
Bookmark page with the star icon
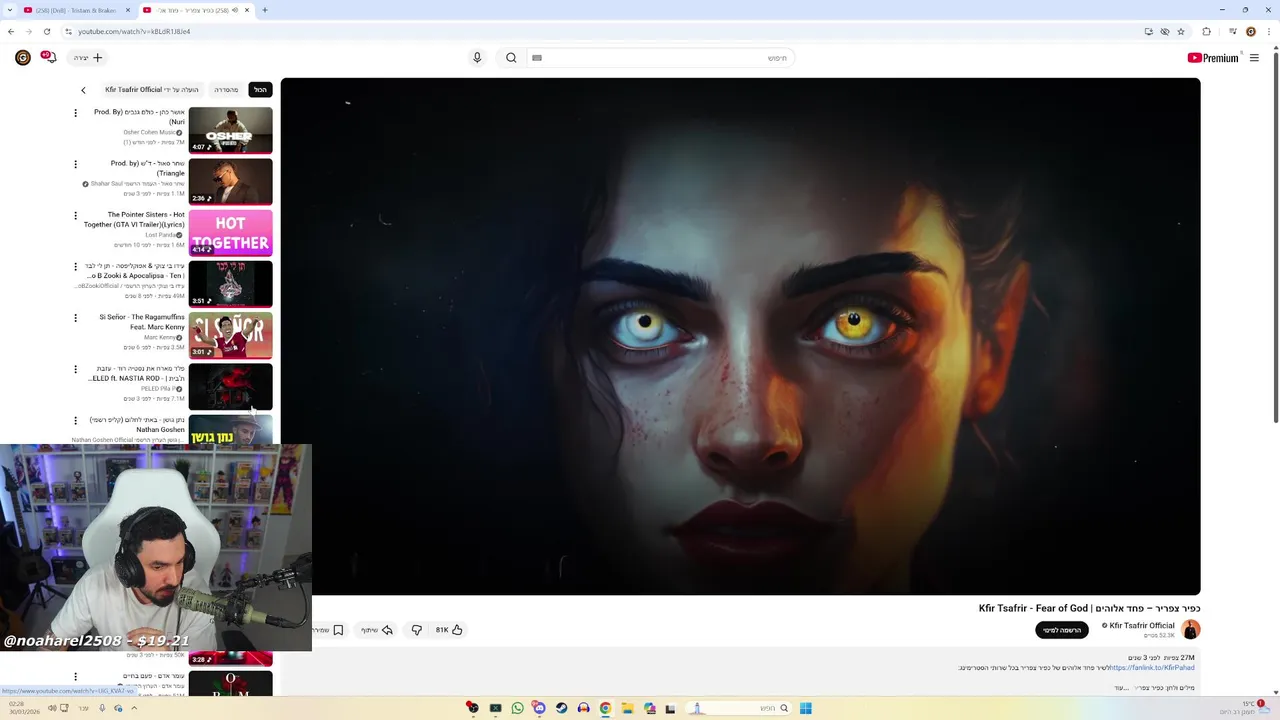coord(1181,31)
